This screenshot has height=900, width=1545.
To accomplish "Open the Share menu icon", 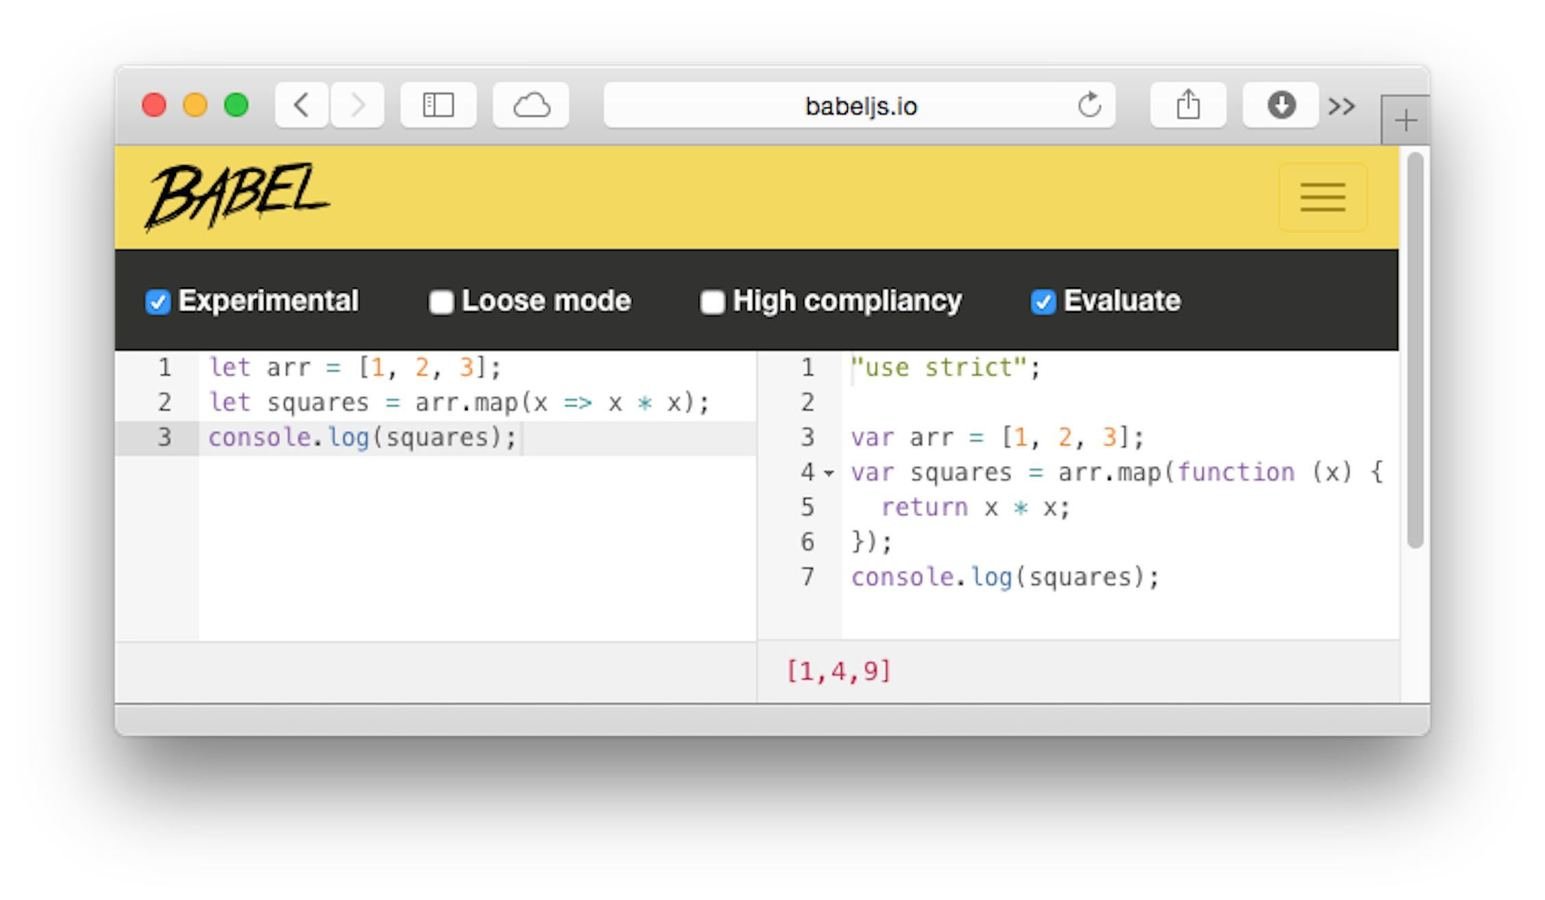I will point(1188,105).
